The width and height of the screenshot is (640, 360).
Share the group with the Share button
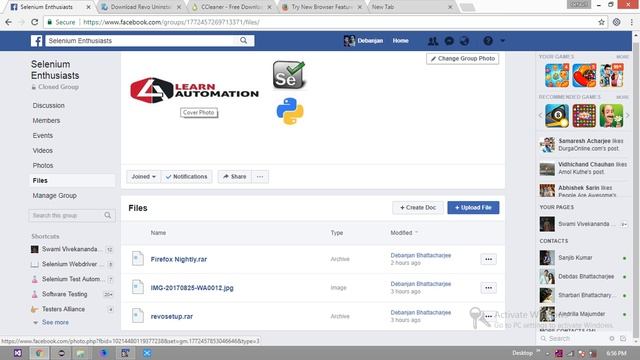coord(235,177)
